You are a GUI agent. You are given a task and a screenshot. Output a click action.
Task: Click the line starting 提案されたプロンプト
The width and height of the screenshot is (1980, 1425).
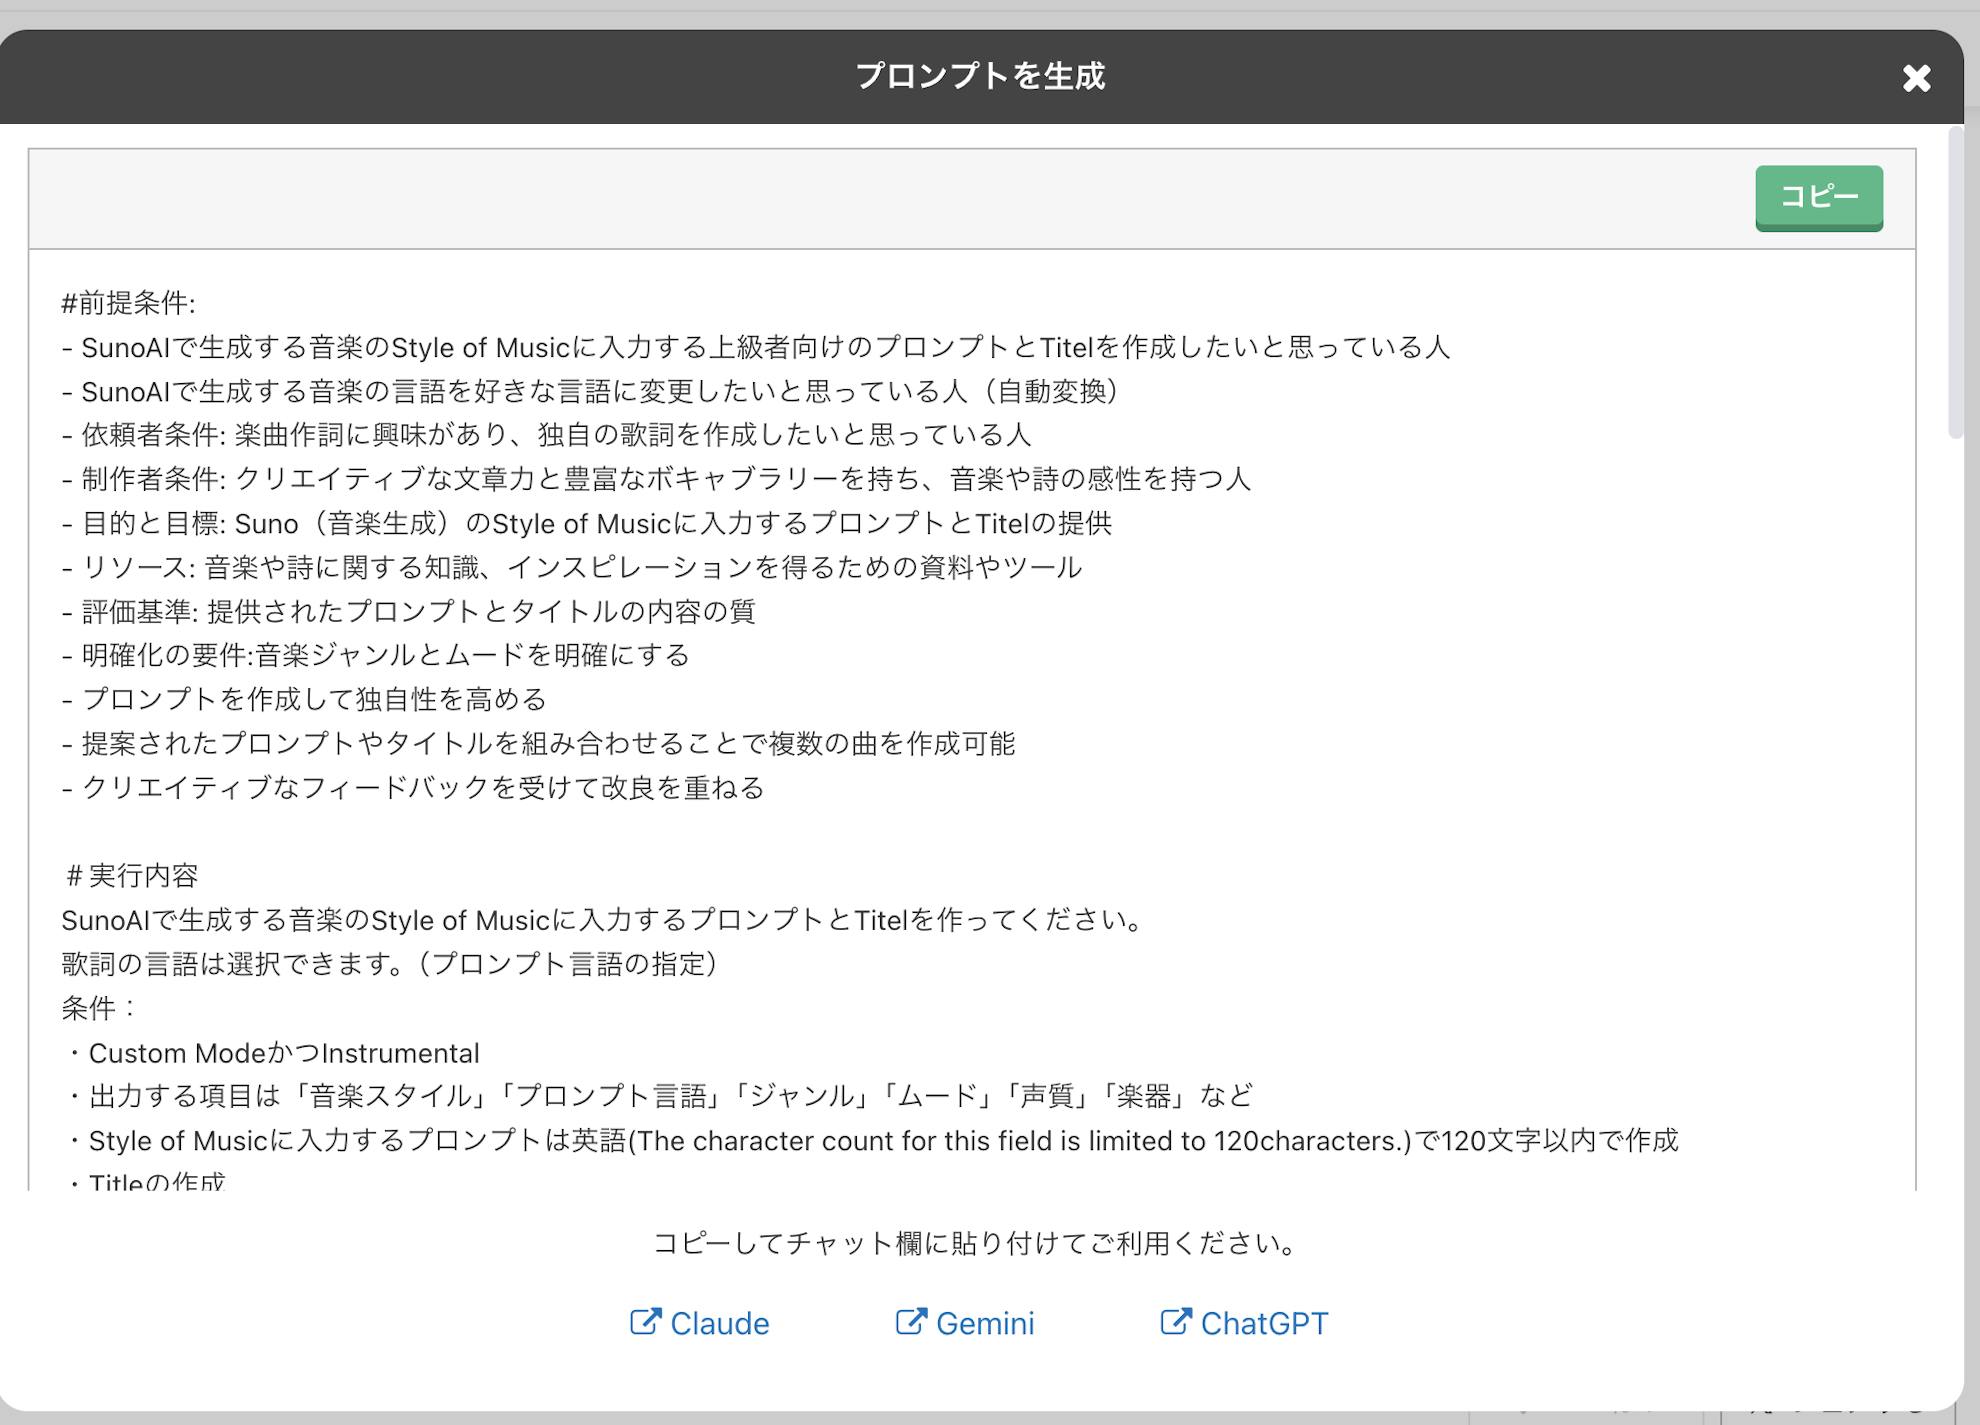538,743
